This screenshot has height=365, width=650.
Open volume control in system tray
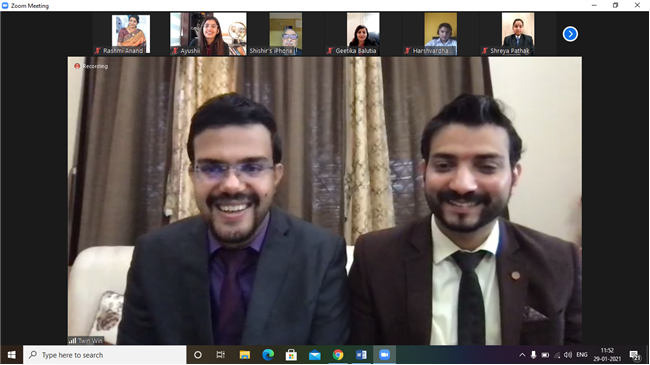pos(568,355)
